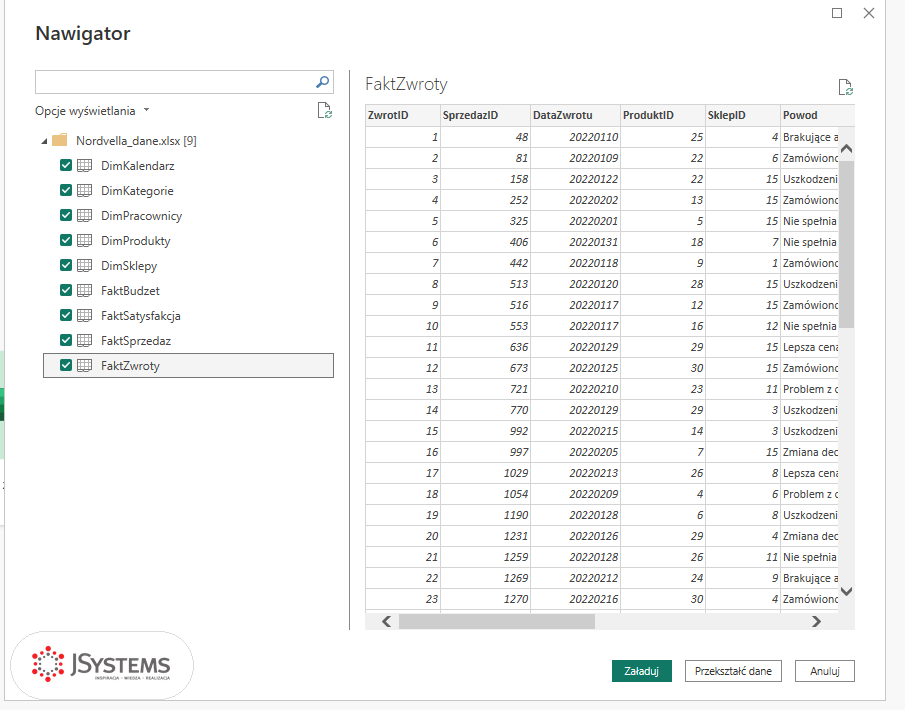Click the SprzedazID cell 1270
Screen dimensions: 905x710
point(485,599)
